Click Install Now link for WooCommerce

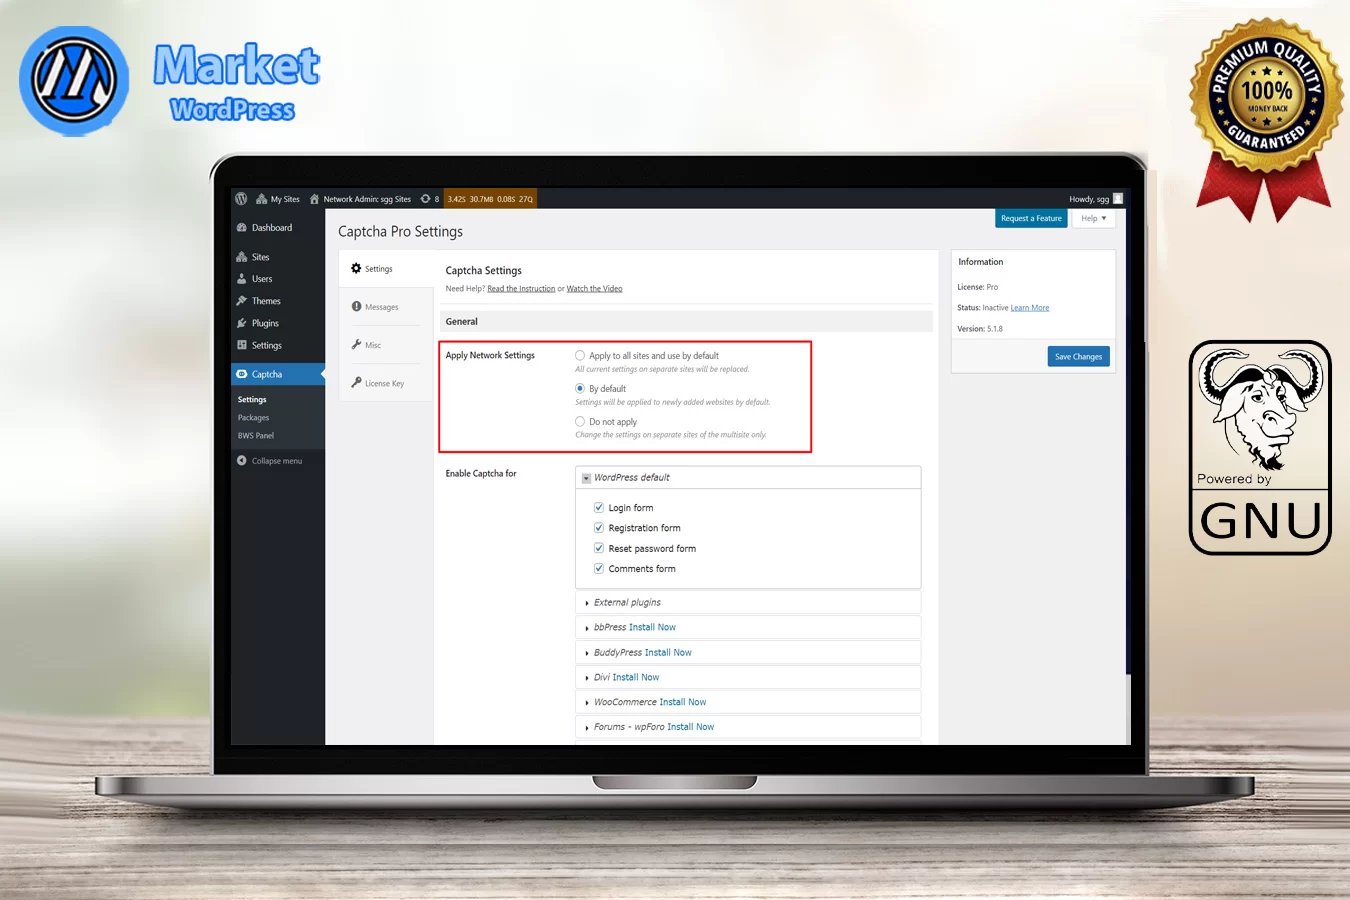pos(683,702)
